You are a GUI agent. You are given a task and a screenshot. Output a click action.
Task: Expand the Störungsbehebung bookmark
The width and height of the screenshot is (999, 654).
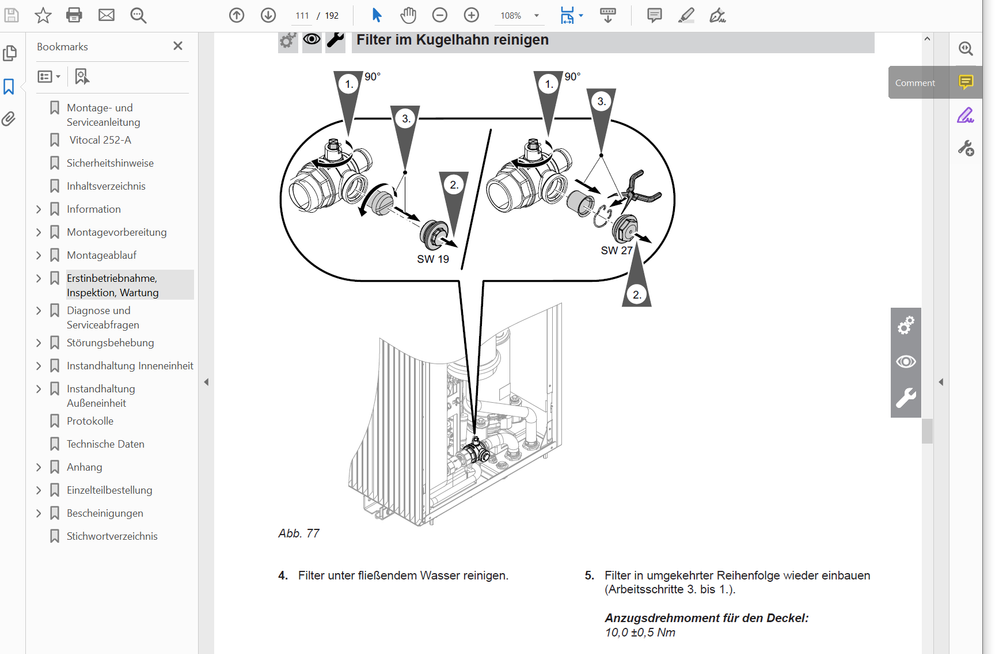(x=39, y=343)
